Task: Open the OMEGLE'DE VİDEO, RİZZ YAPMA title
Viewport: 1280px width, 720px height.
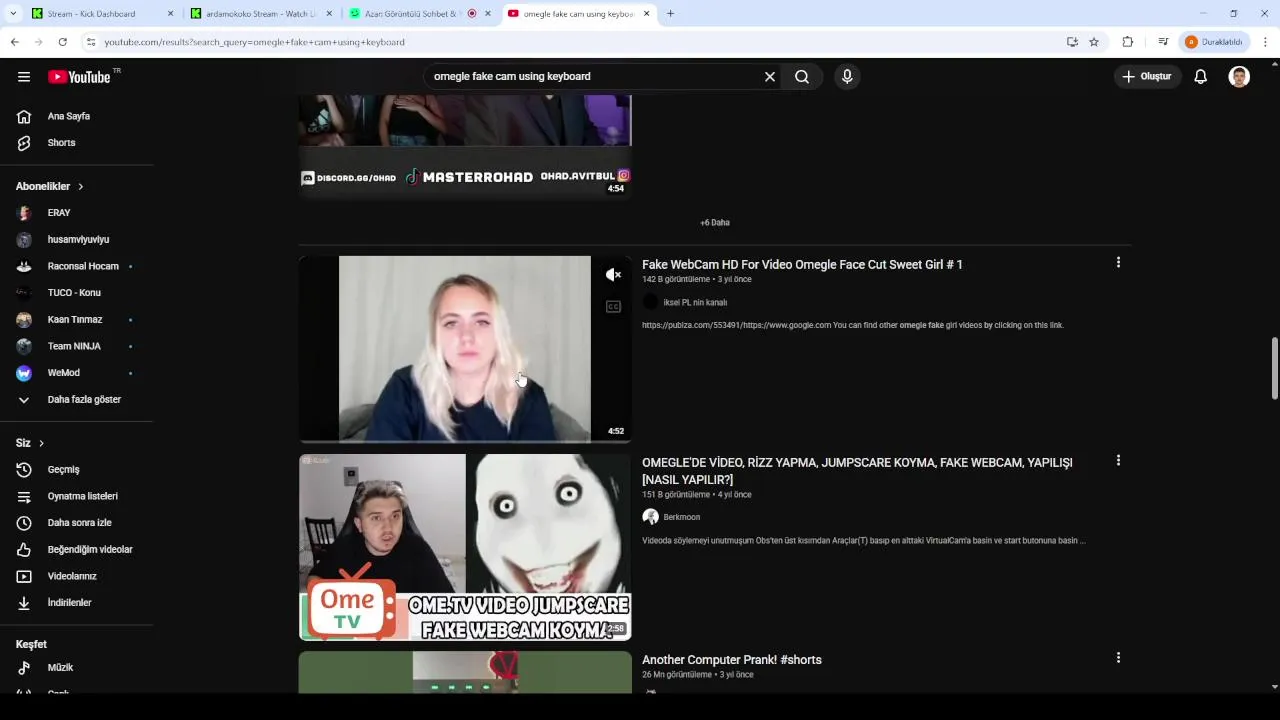Action: pos(857,471)
